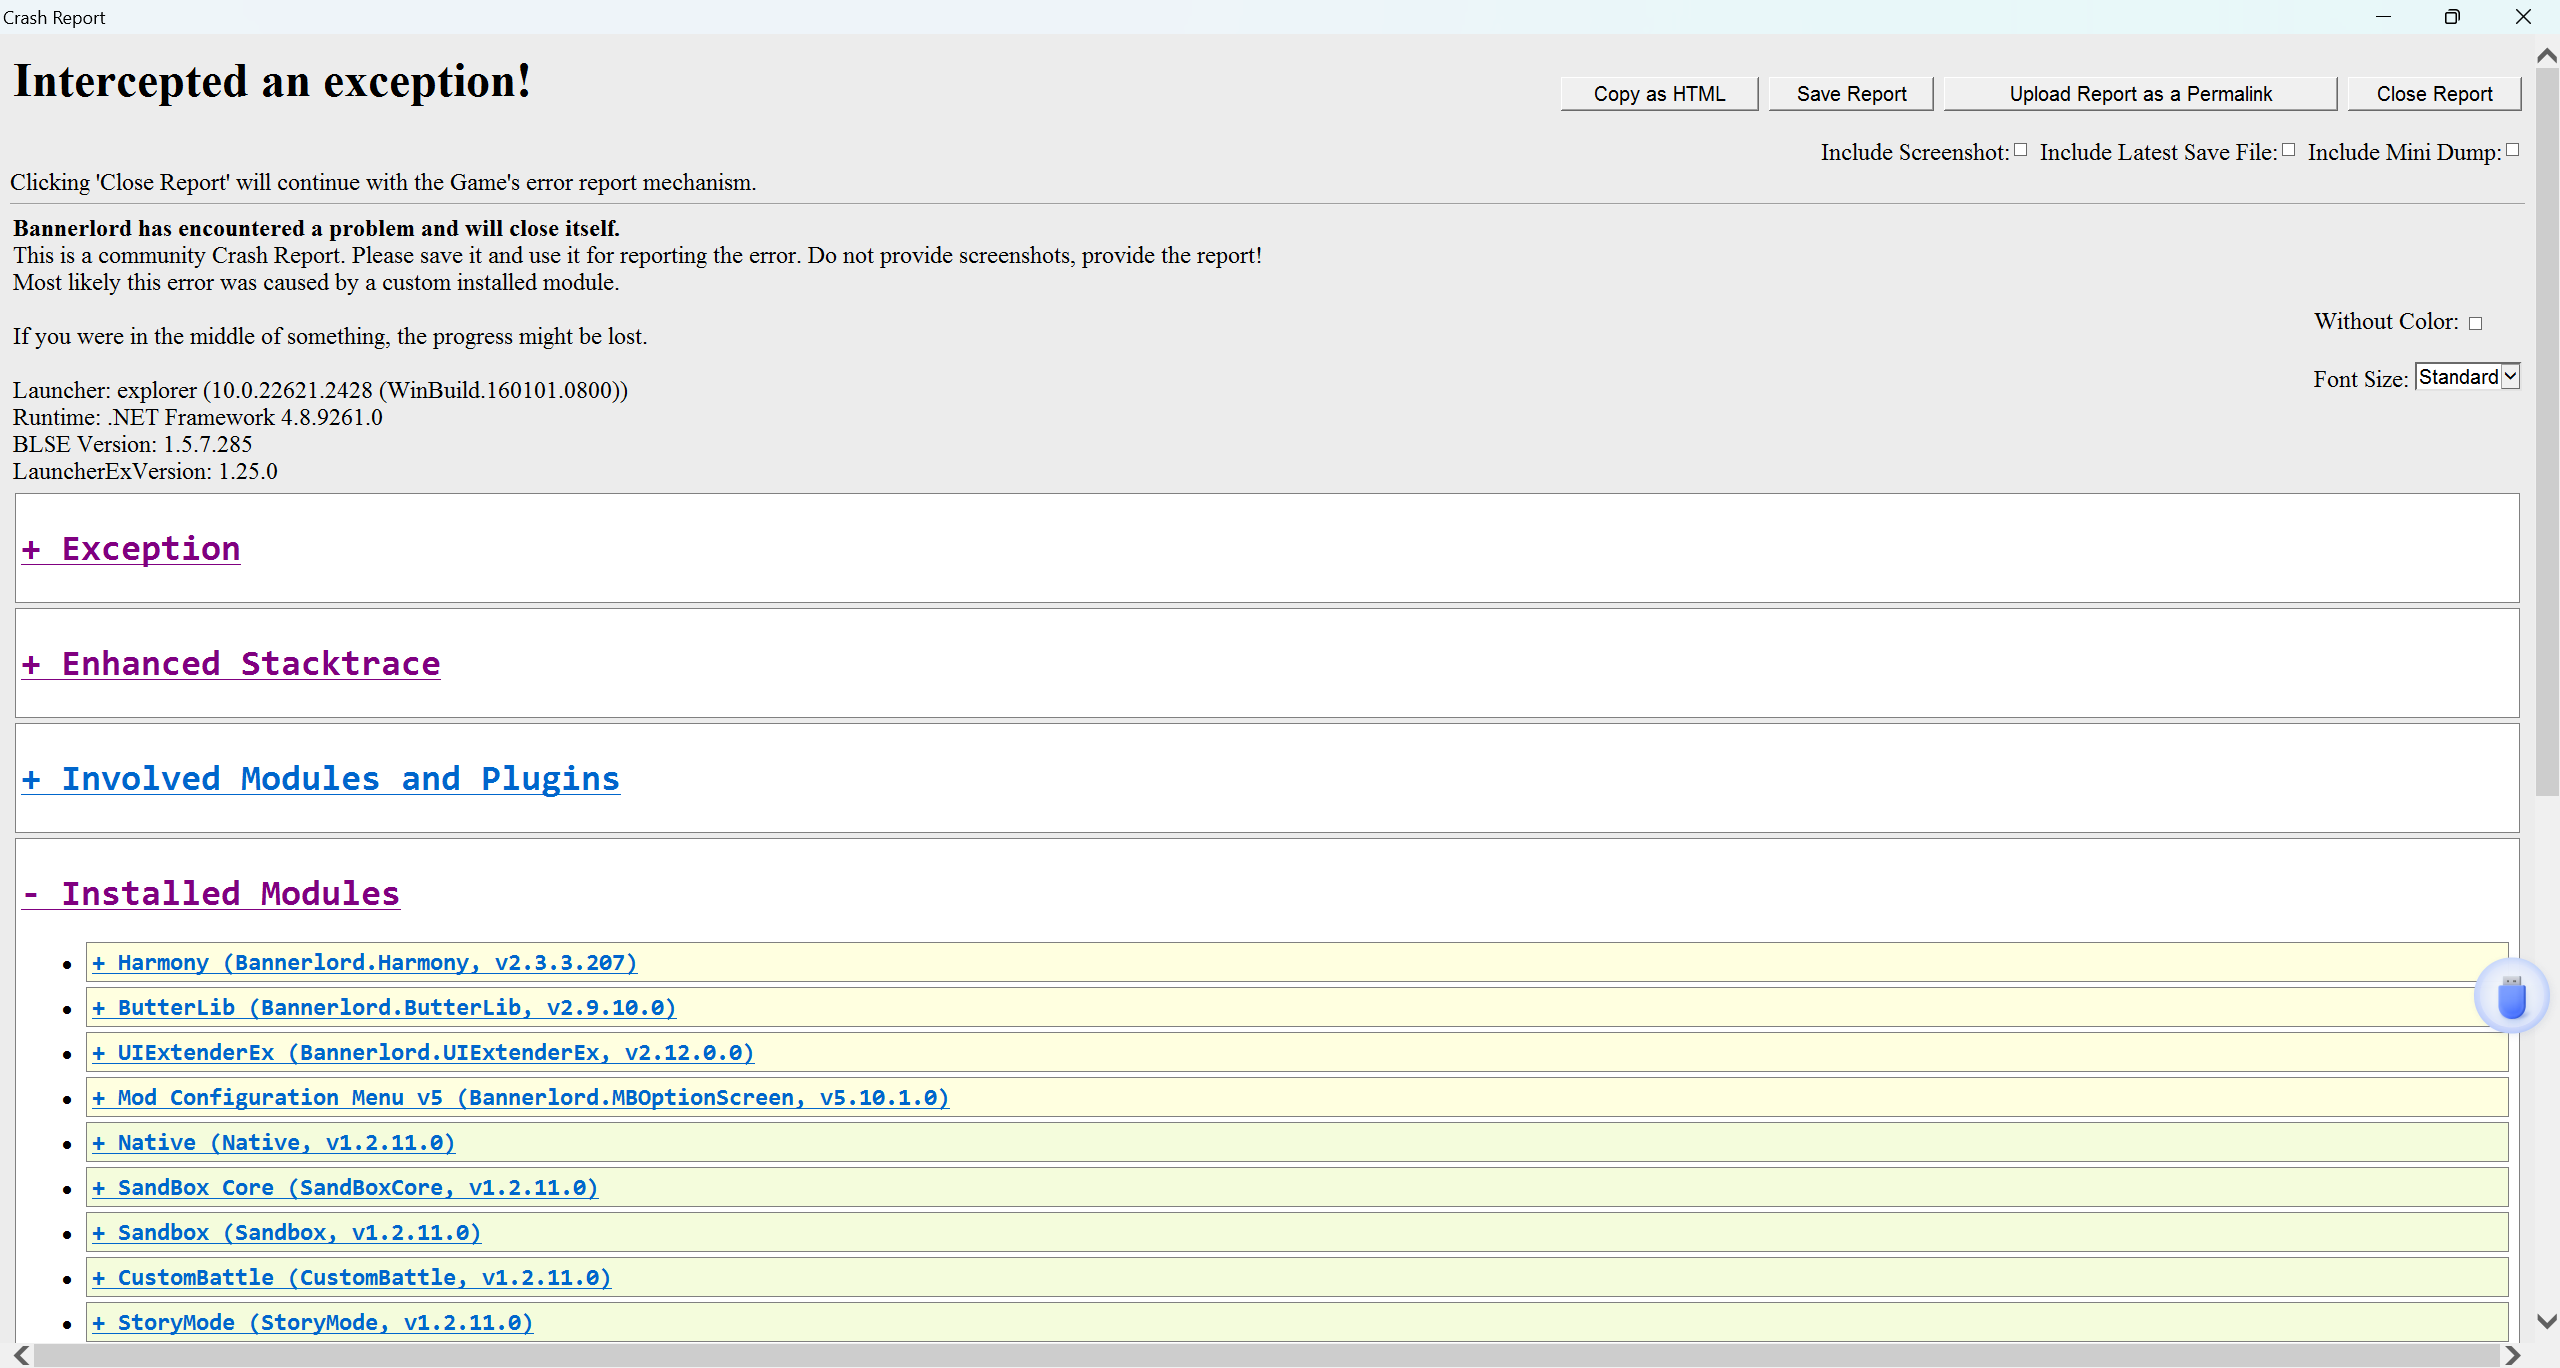Close the crash report
This screenshot has height=1368, width=2560.
pyautogui.click(x=2434, y=94)
